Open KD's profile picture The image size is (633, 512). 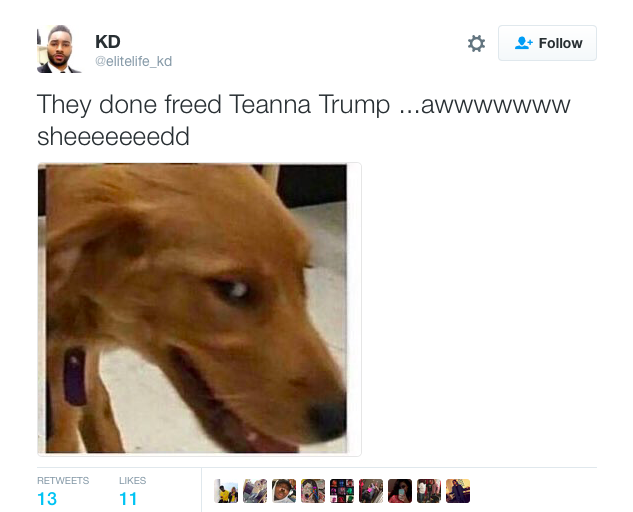pyautogui.click(x=59, y=49)
